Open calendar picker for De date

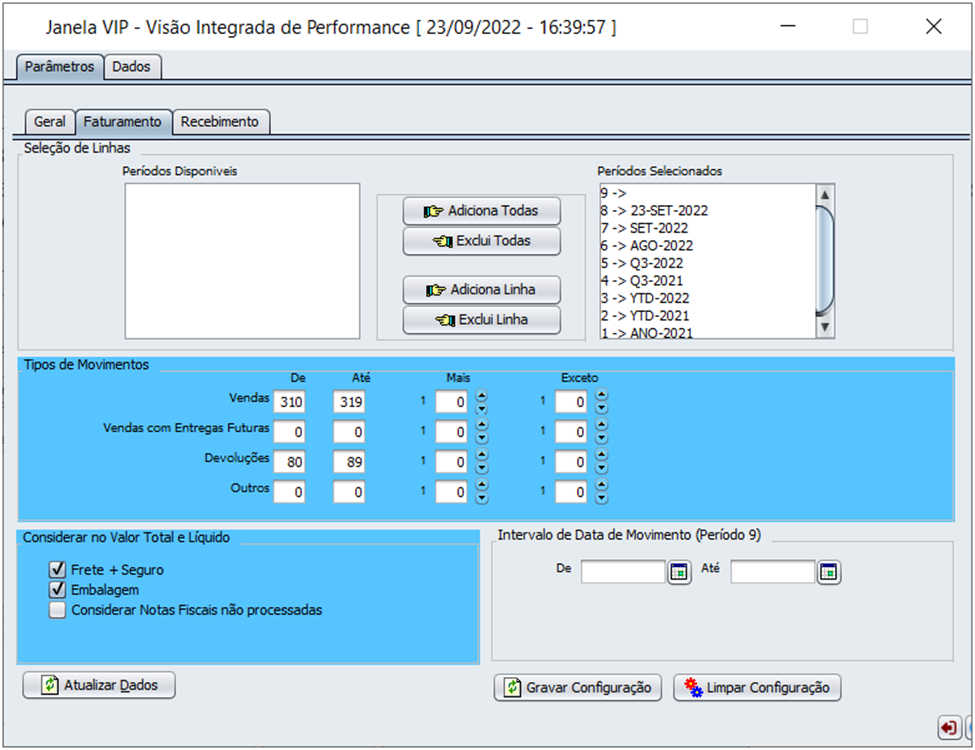680,573
